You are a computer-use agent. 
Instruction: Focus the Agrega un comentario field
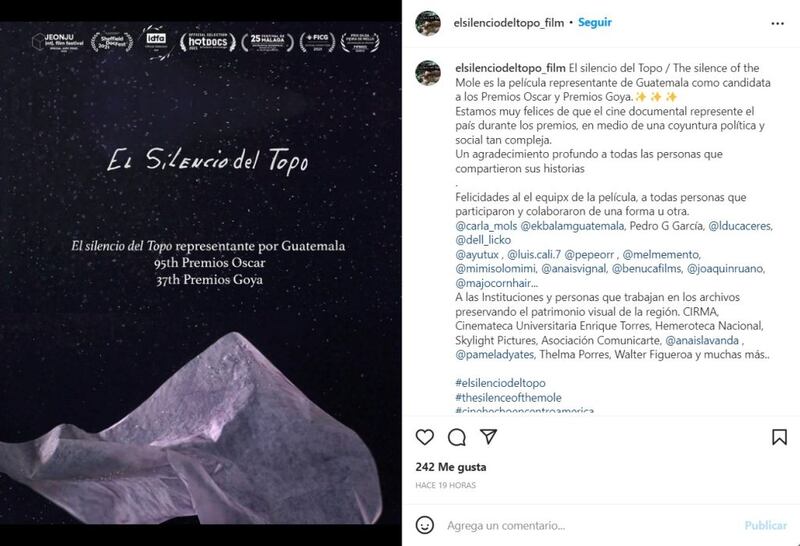pos(587,526)
